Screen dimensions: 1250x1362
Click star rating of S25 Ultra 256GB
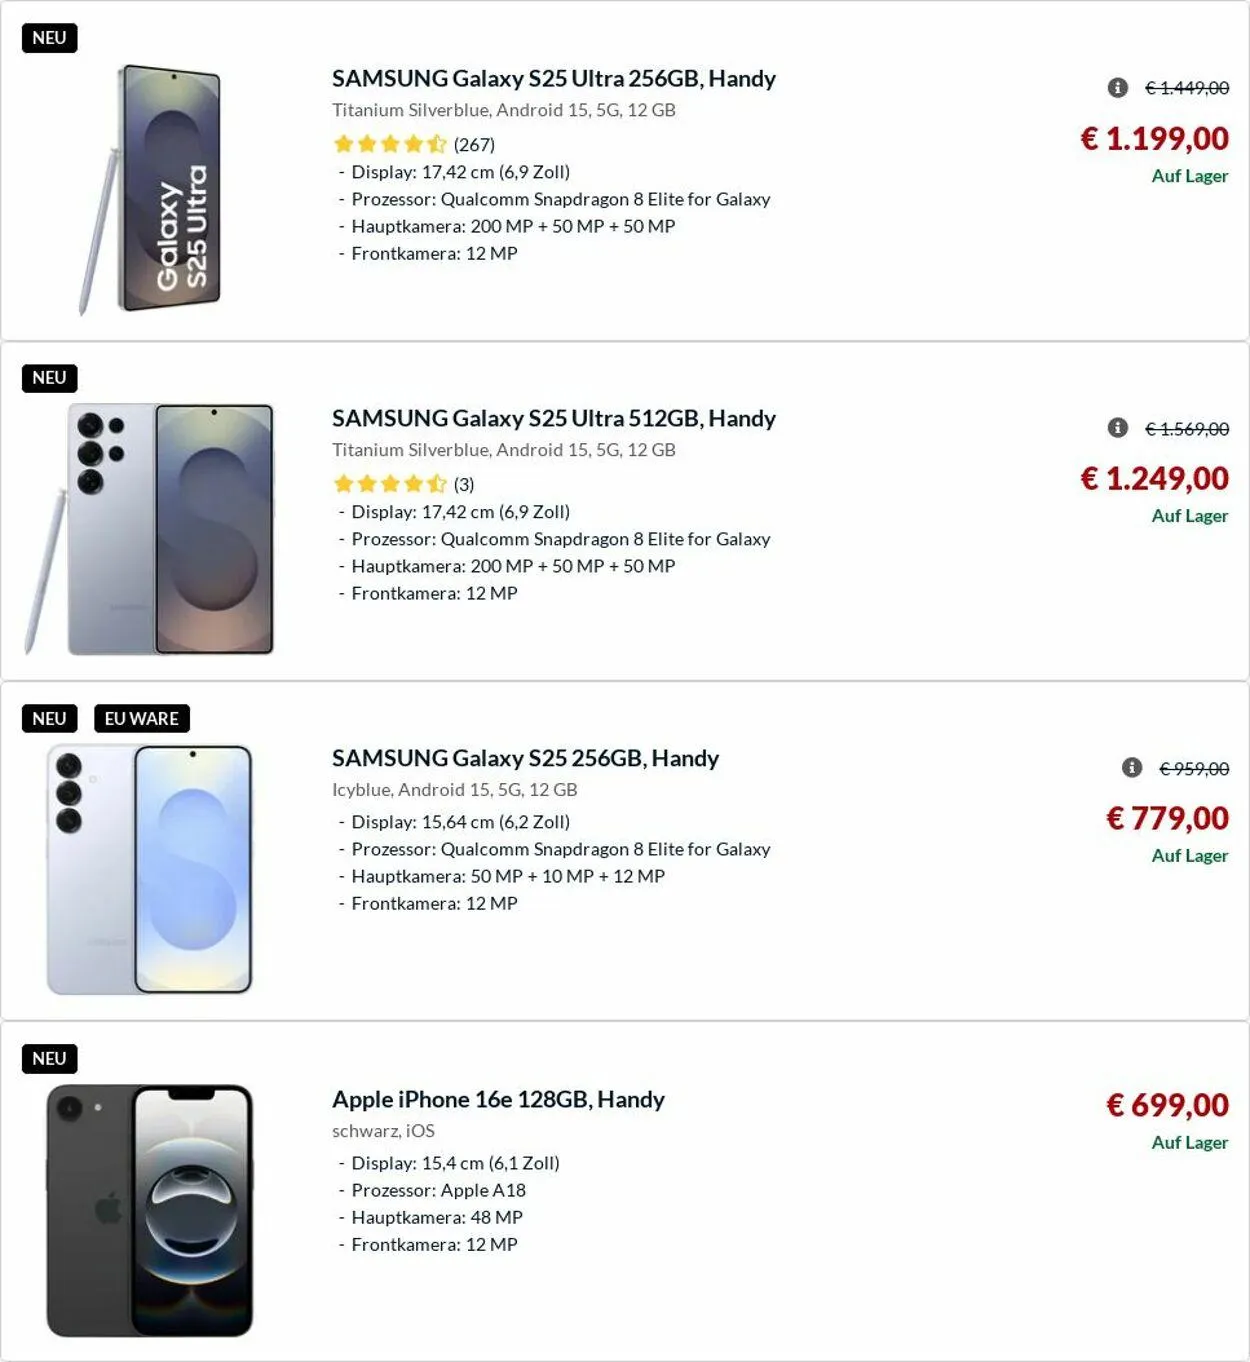[390, 144]
